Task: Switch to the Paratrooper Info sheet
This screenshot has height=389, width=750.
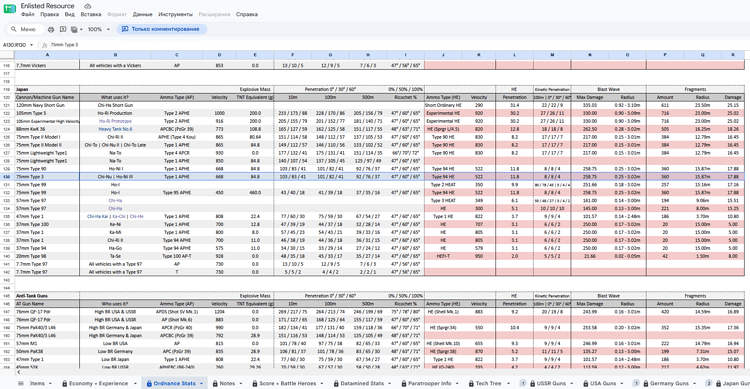Action: tap(431, 383)
